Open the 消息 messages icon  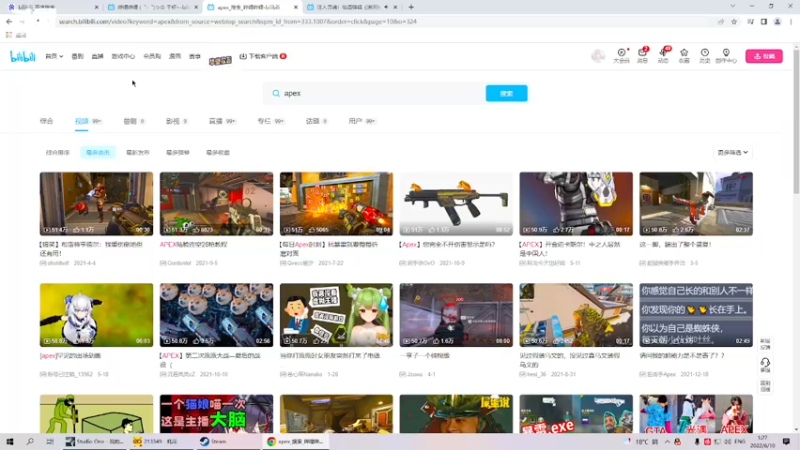[x=642, y=56]
